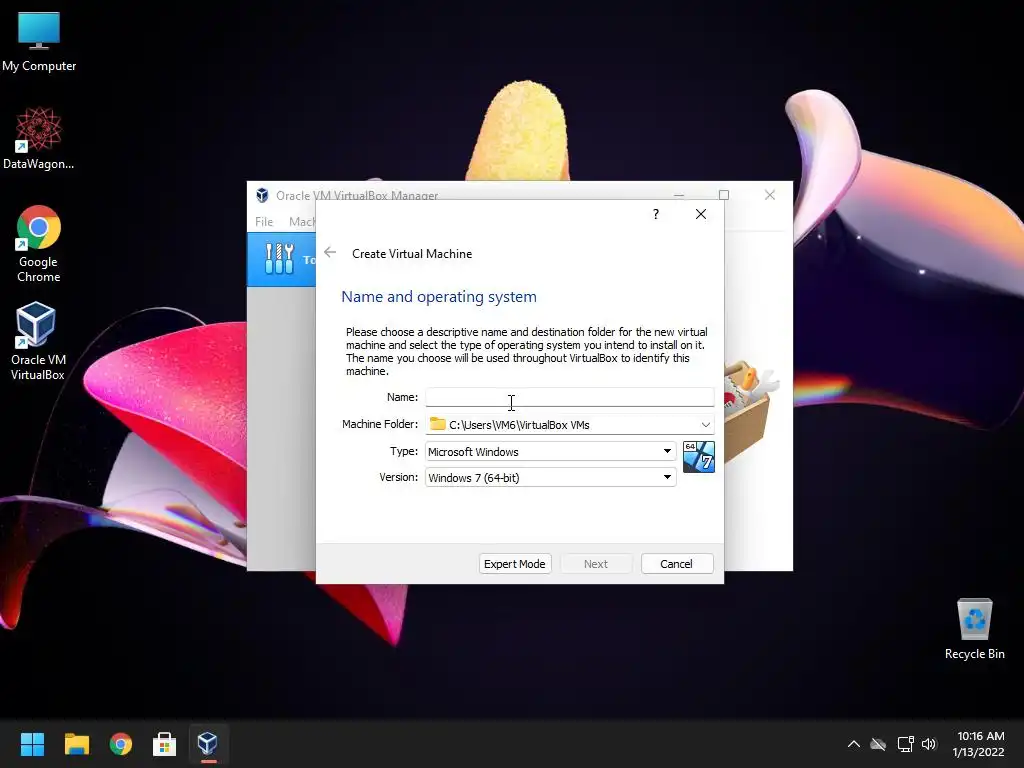
Task: Open Machine menu in VirtualBox Manager
Action: 302,221
